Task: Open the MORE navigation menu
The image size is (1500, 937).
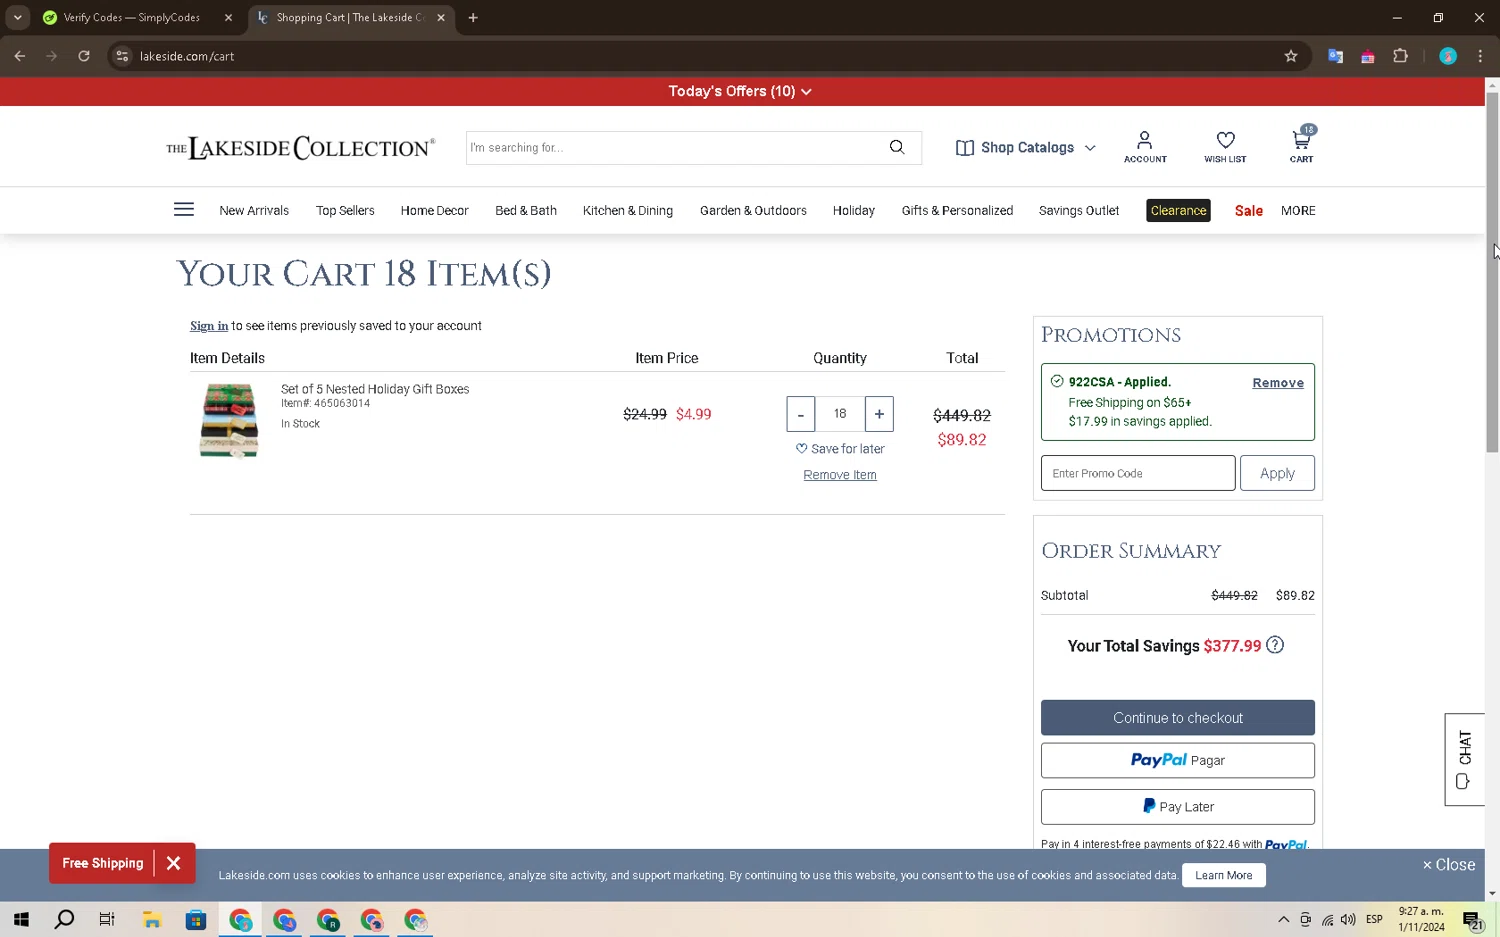Action: 1298,210
